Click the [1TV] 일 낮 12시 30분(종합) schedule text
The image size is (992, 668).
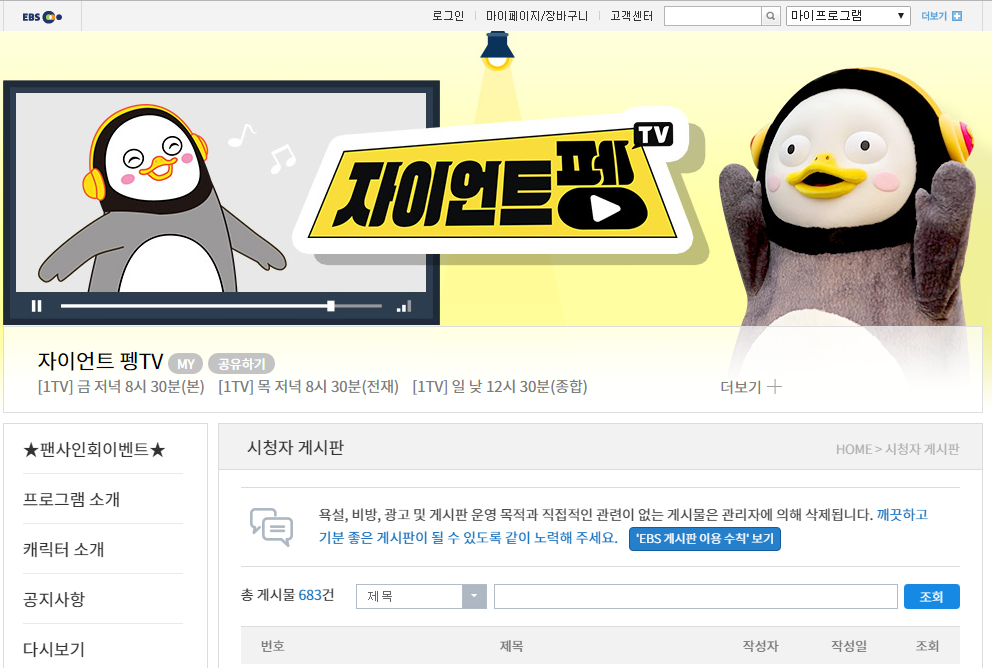click(x=500, y=387)
